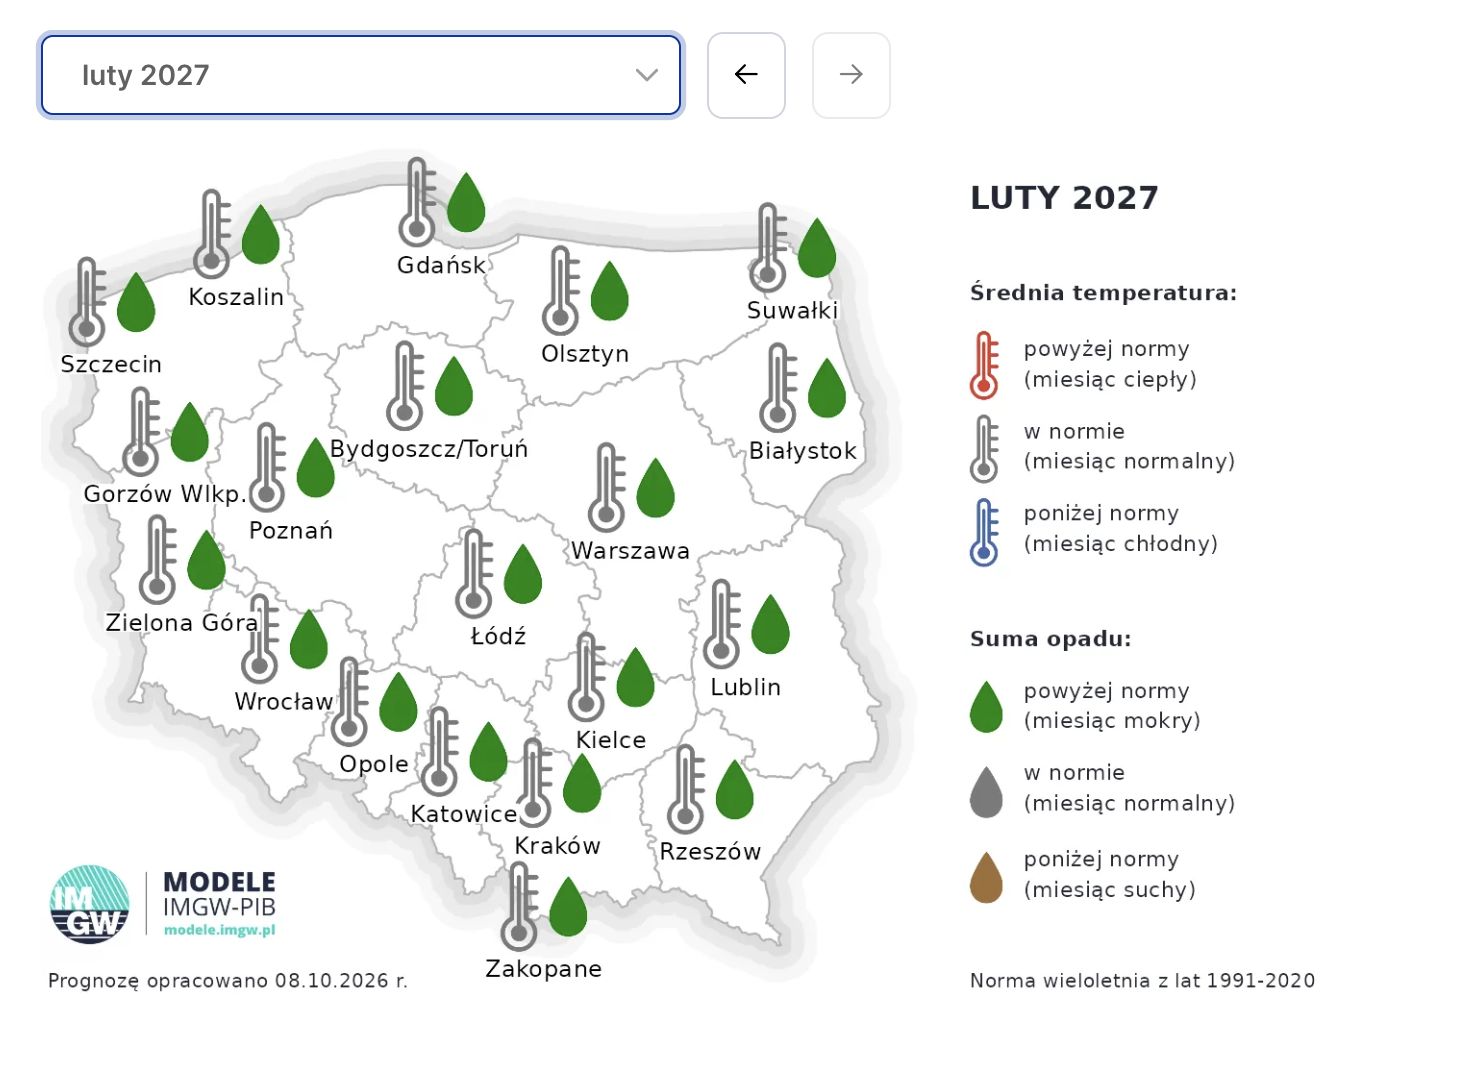Click the Zielona Góra city label
Screen dimensions: 1466x1080
pos(182,623)
